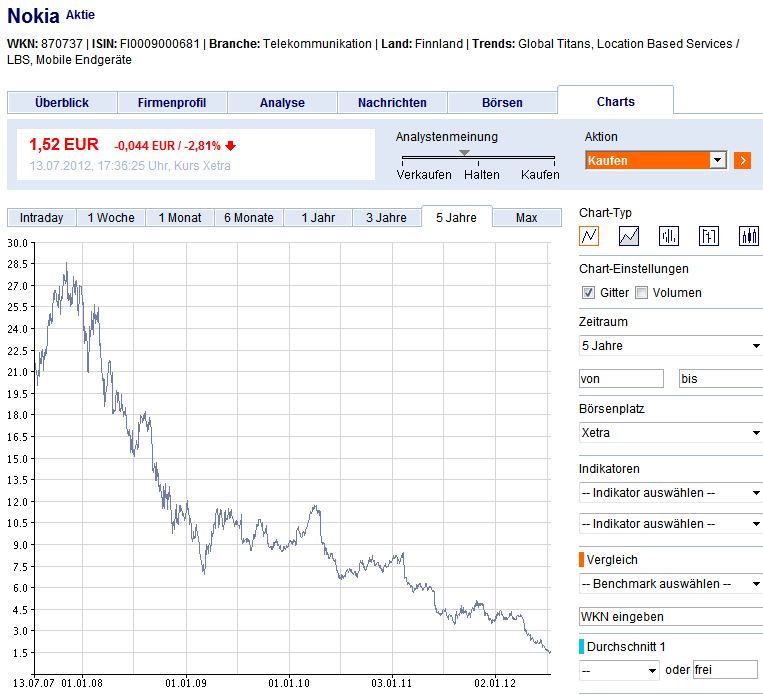Select the Charts tab
The height and width of the screenshot is (697, 763).
(616, 101)
